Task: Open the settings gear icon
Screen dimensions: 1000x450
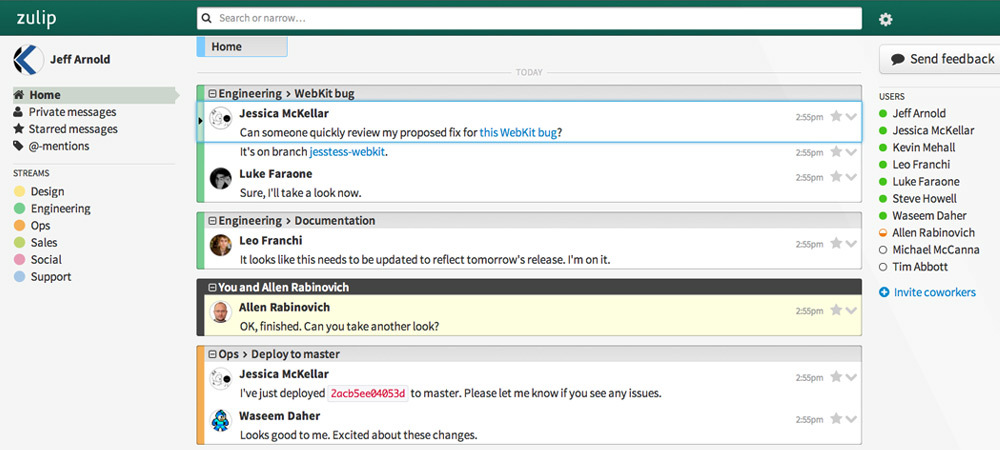Action: [x=885, y=19]
